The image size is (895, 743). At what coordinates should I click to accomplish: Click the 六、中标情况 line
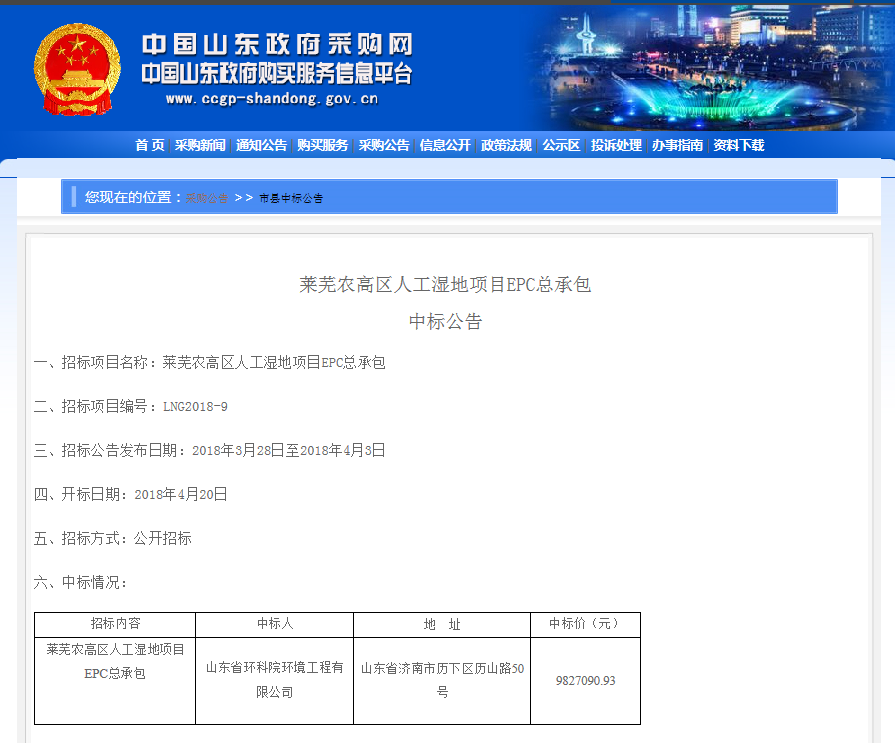pyautogui.click(x=80, y=582)
